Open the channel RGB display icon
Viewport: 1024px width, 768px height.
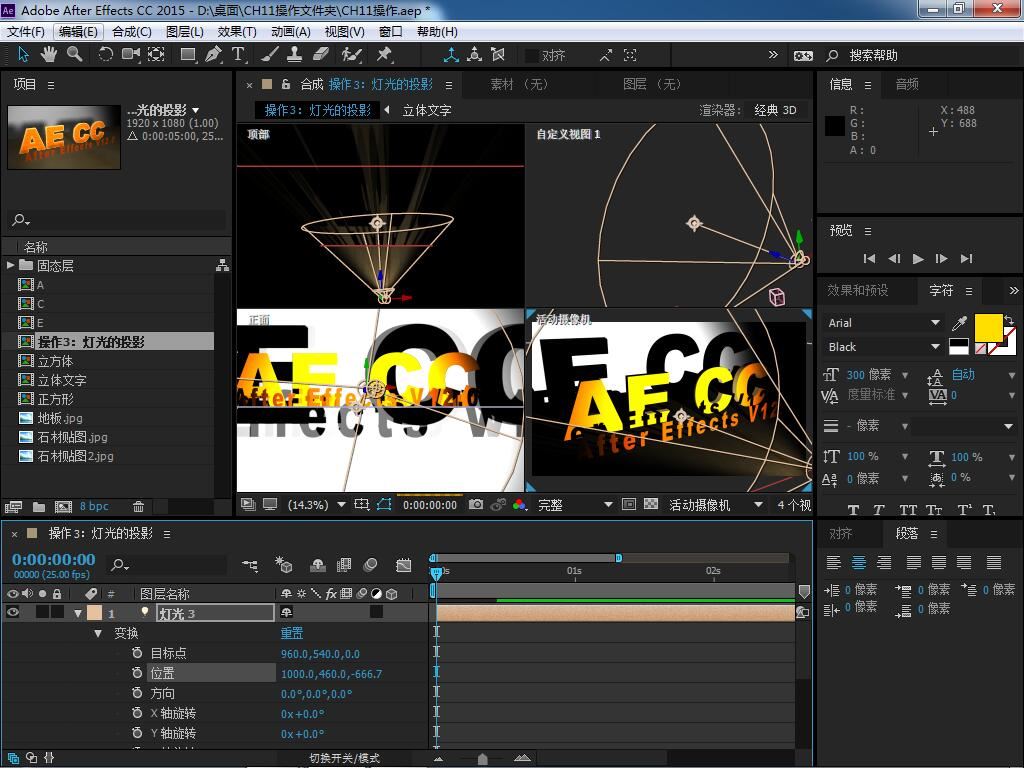pos(520,505)
